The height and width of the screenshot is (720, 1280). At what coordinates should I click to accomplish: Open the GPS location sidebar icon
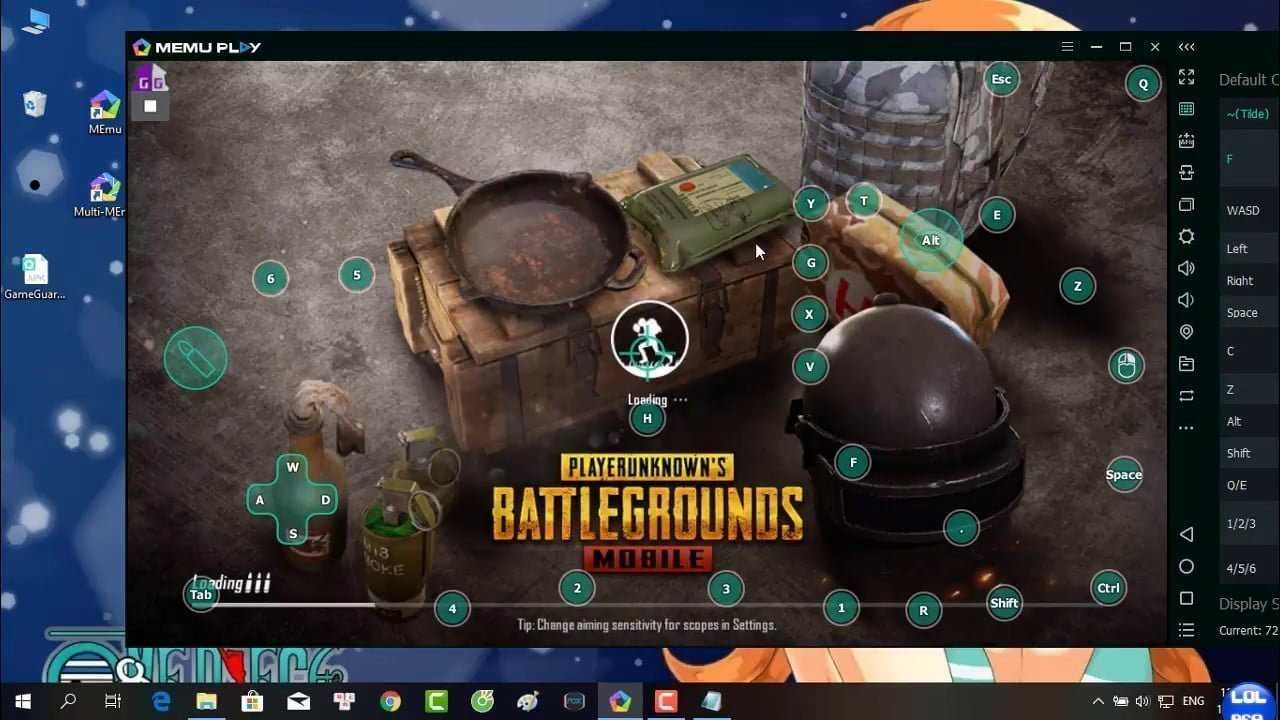click(x=1186, y=332)
